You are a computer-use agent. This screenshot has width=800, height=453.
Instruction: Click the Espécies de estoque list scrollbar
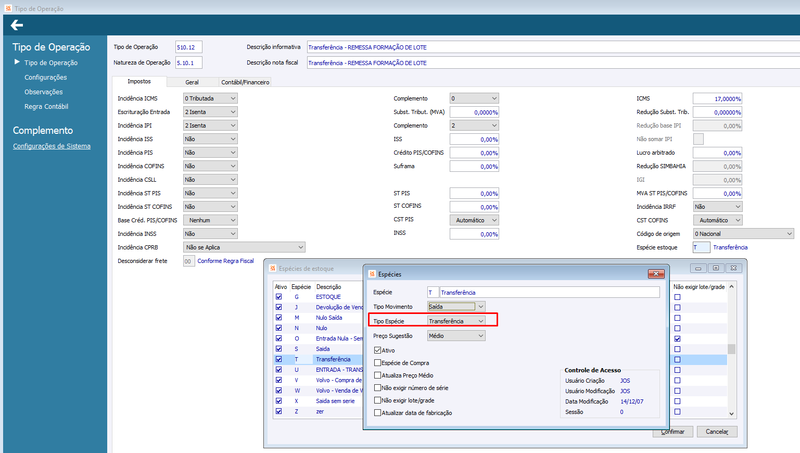coord(731,350)
